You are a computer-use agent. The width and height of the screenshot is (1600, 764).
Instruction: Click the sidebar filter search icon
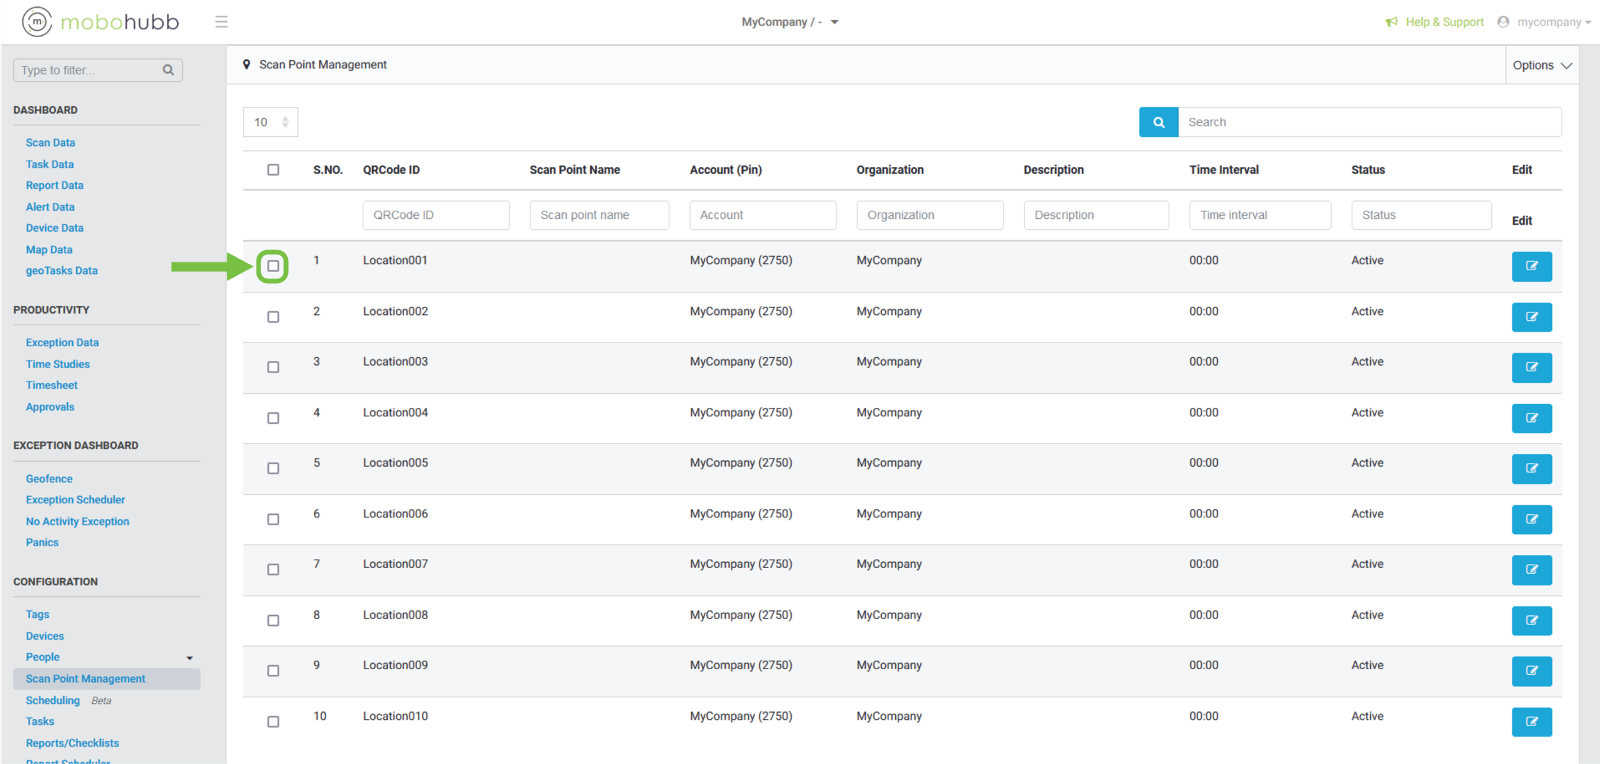coord(168,70)
